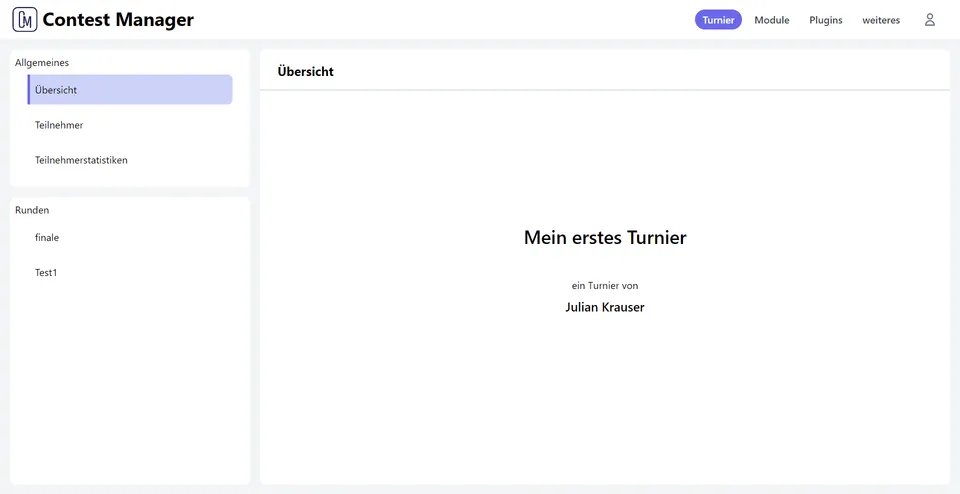Open the Module menu
This screenshot has height=494, width=960.
coord(771,20)
